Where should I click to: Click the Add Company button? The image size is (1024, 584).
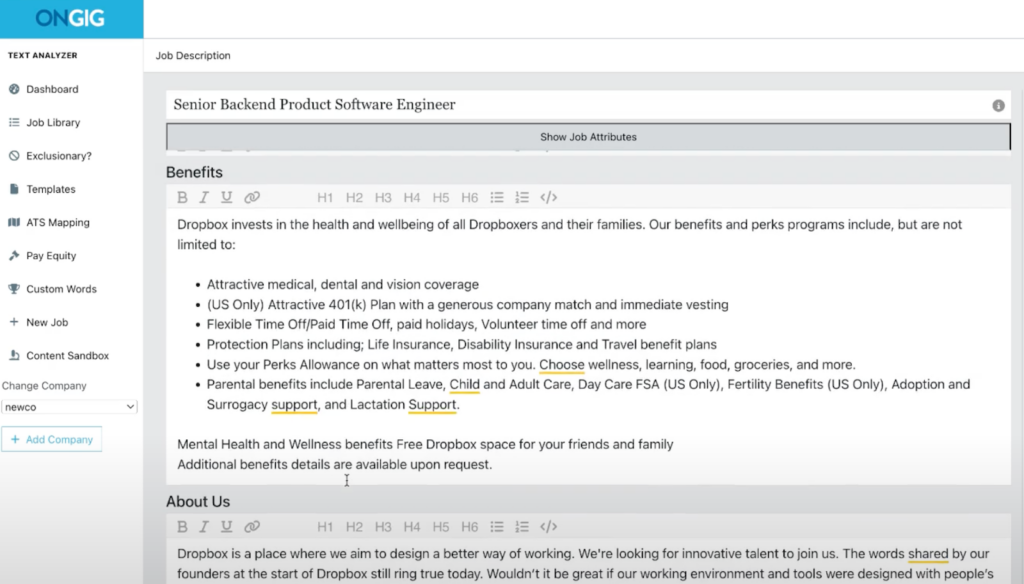pos(52,440)
